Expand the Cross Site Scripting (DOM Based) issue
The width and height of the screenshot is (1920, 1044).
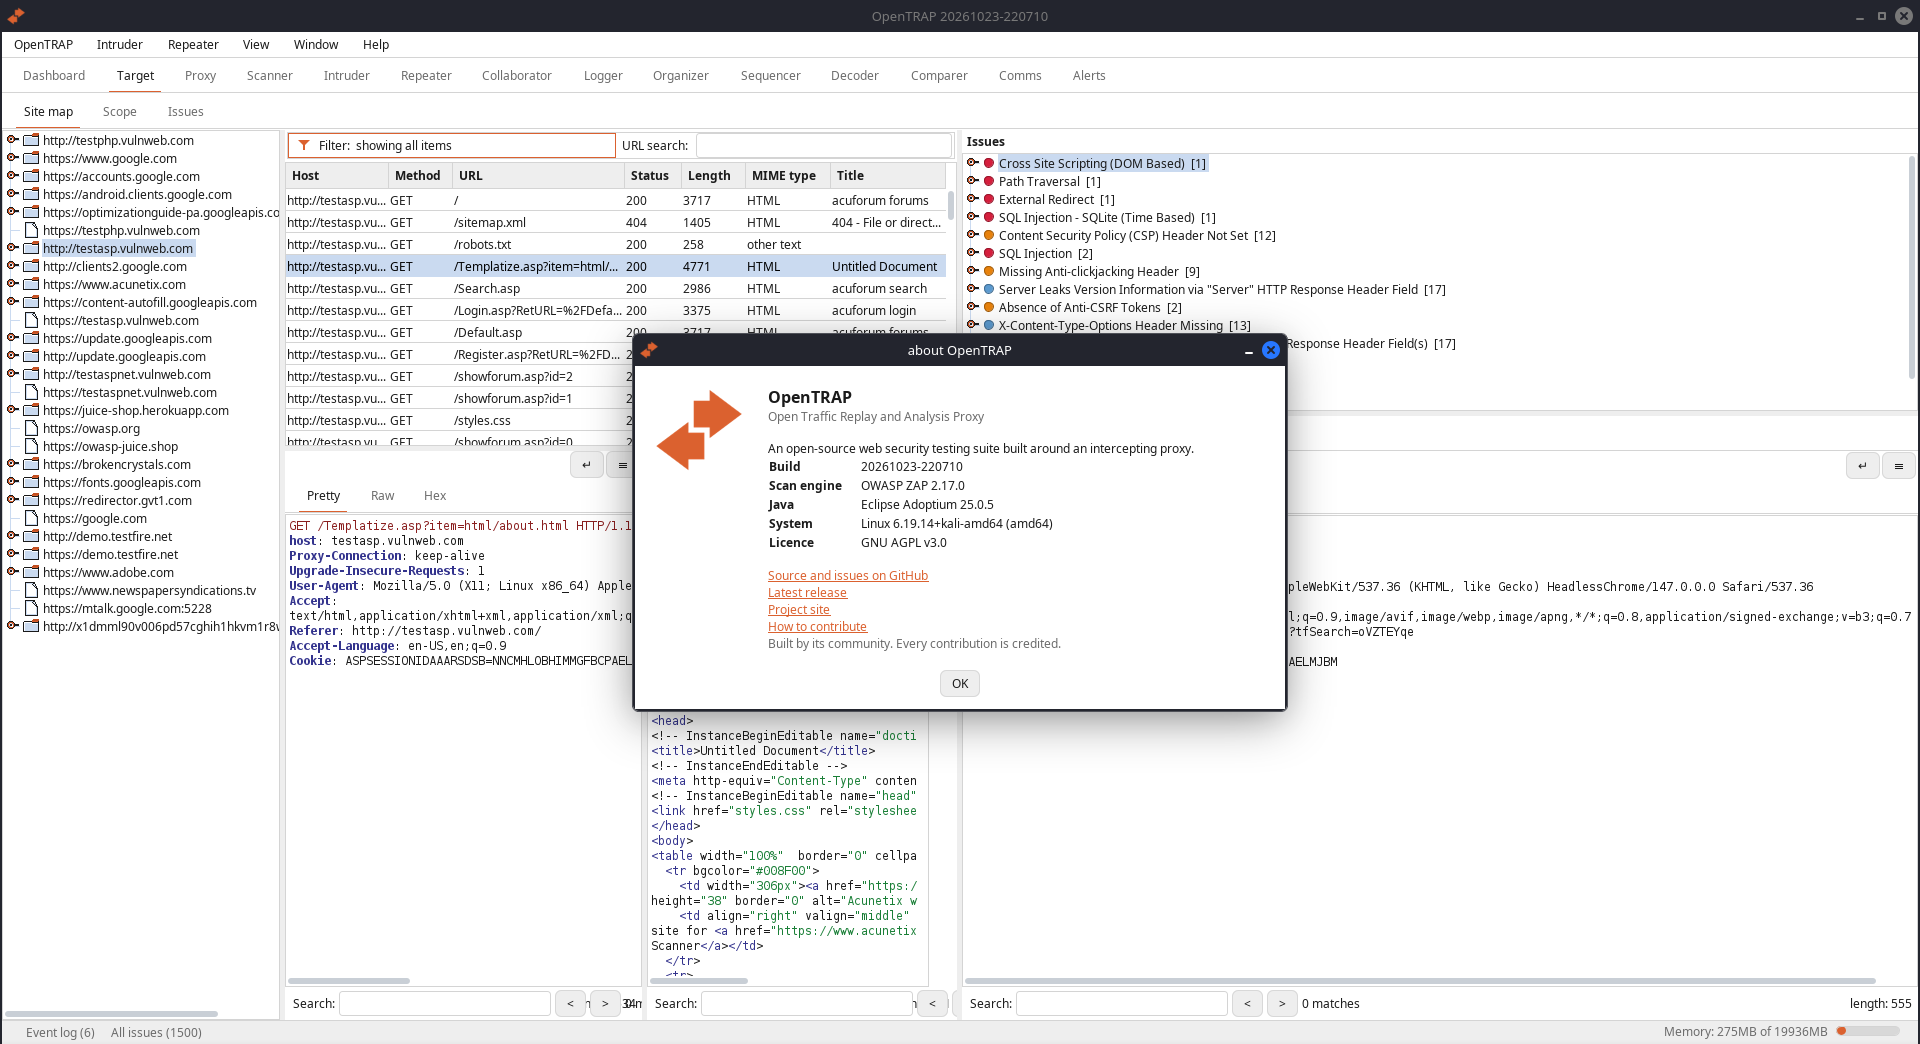click(x=972, y=163)
